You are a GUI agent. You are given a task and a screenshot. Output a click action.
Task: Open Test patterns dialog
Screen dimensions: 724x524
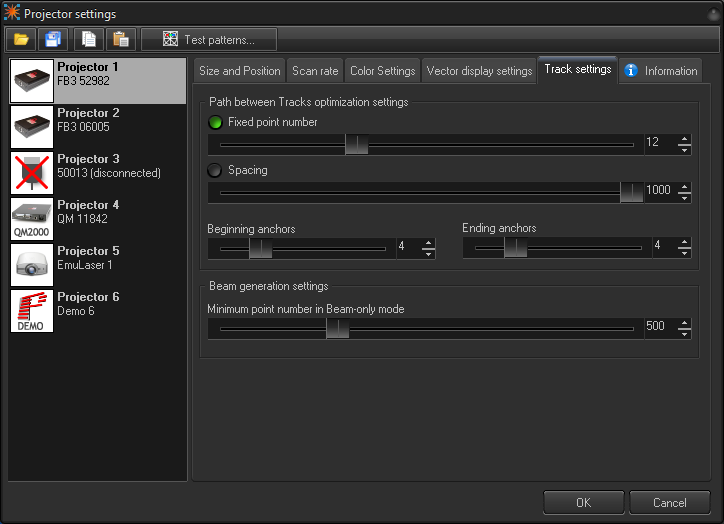(x=209, y=40)
